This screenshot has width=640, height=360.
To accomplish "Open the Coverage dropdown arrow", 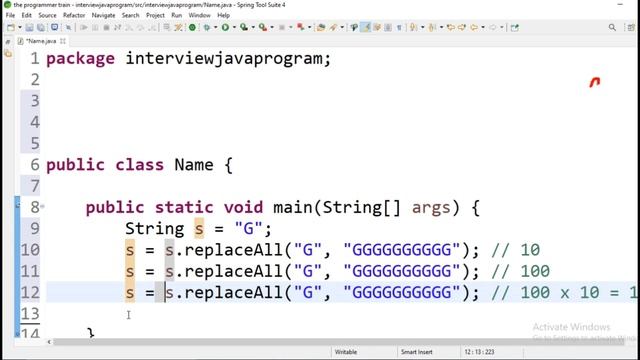I will point(253,27).
